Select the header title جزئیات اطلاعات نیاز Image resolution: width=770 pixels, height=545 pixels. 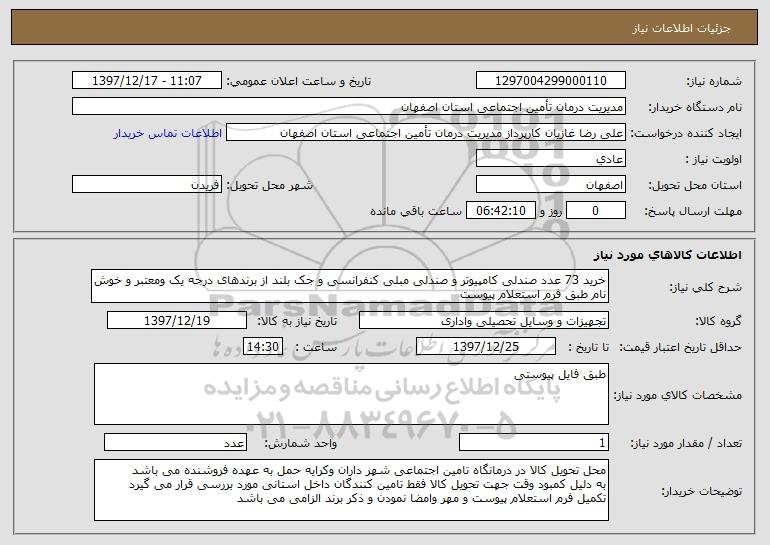[681, 28]
